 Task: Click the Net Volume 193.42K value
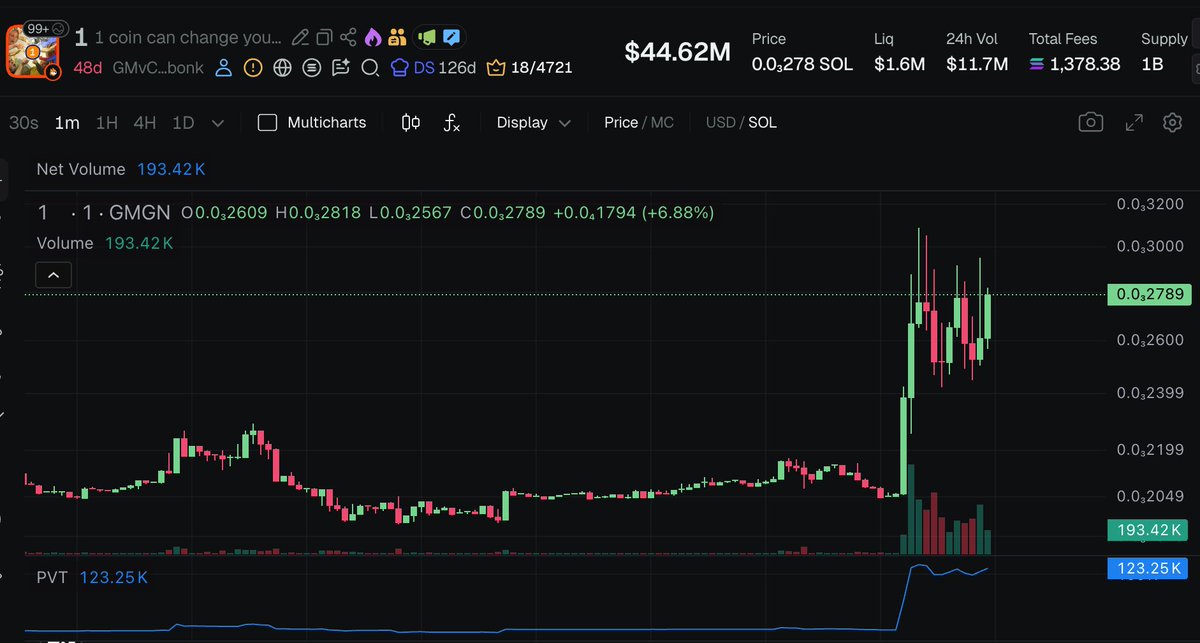tap(171, 169)
